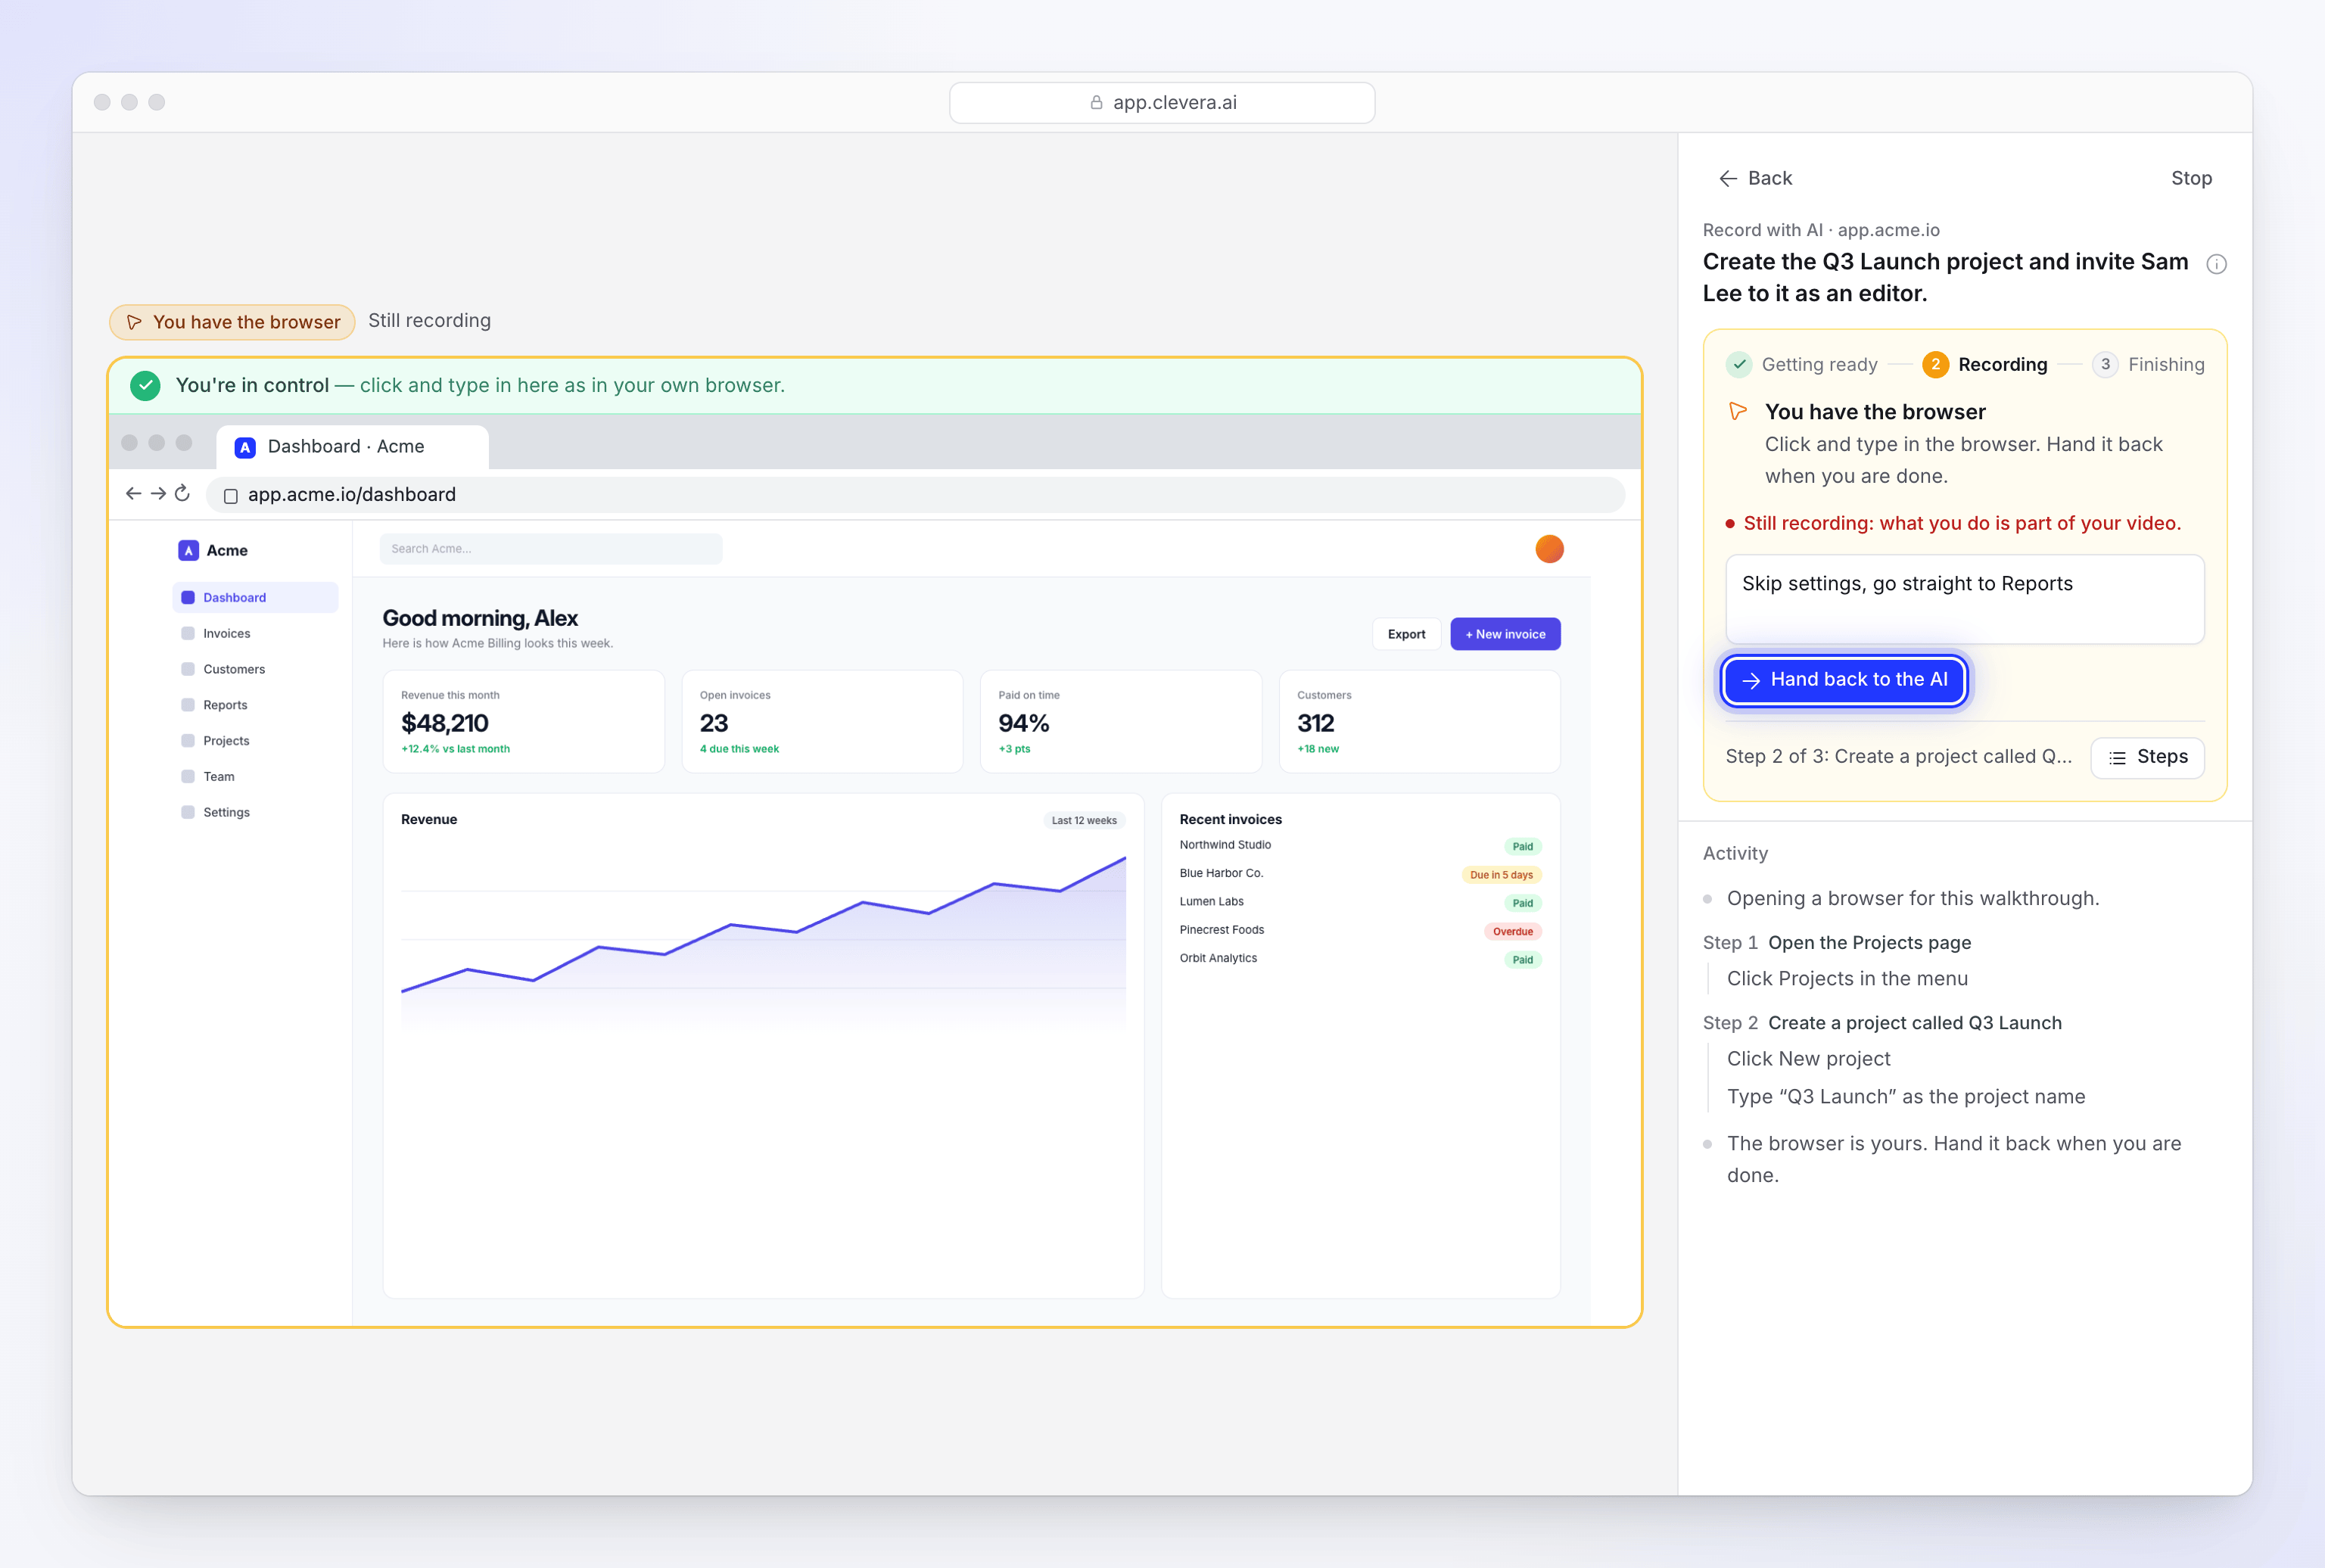The image size is (2325, 1568).
Task: Click green checkmark in control banner
Action: point(145,385)
